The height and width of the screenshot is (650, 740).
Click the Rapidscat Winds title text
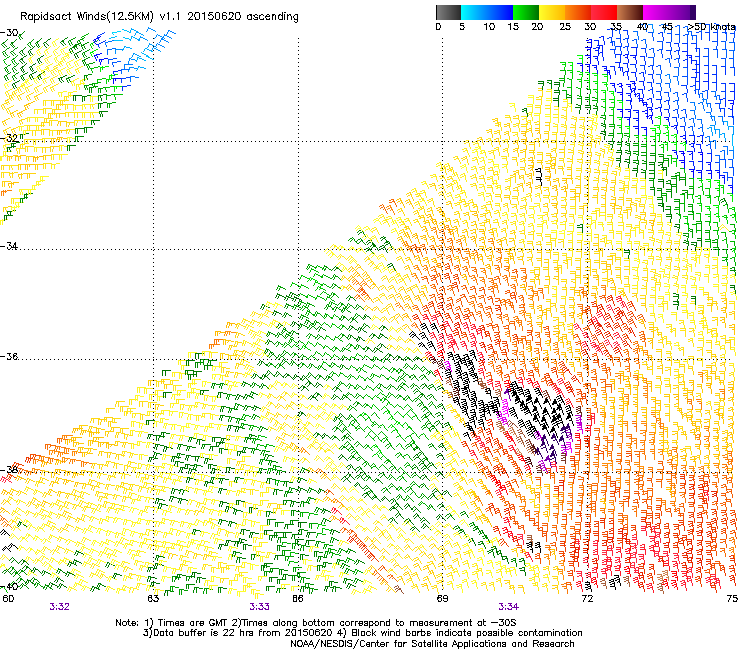pyautogui.click(x=159, y=17)
